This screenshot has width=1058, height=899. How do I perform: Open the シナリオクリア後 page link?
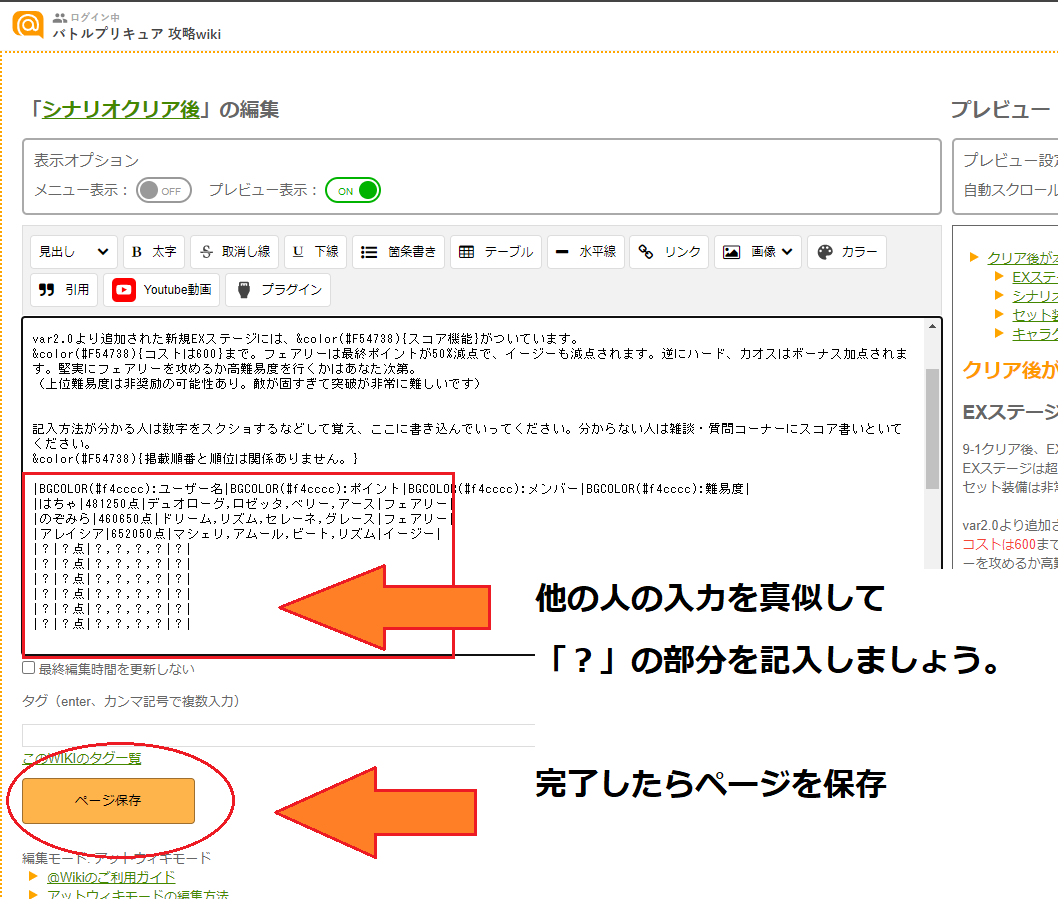pyautogui.click(x=121, y=110)
